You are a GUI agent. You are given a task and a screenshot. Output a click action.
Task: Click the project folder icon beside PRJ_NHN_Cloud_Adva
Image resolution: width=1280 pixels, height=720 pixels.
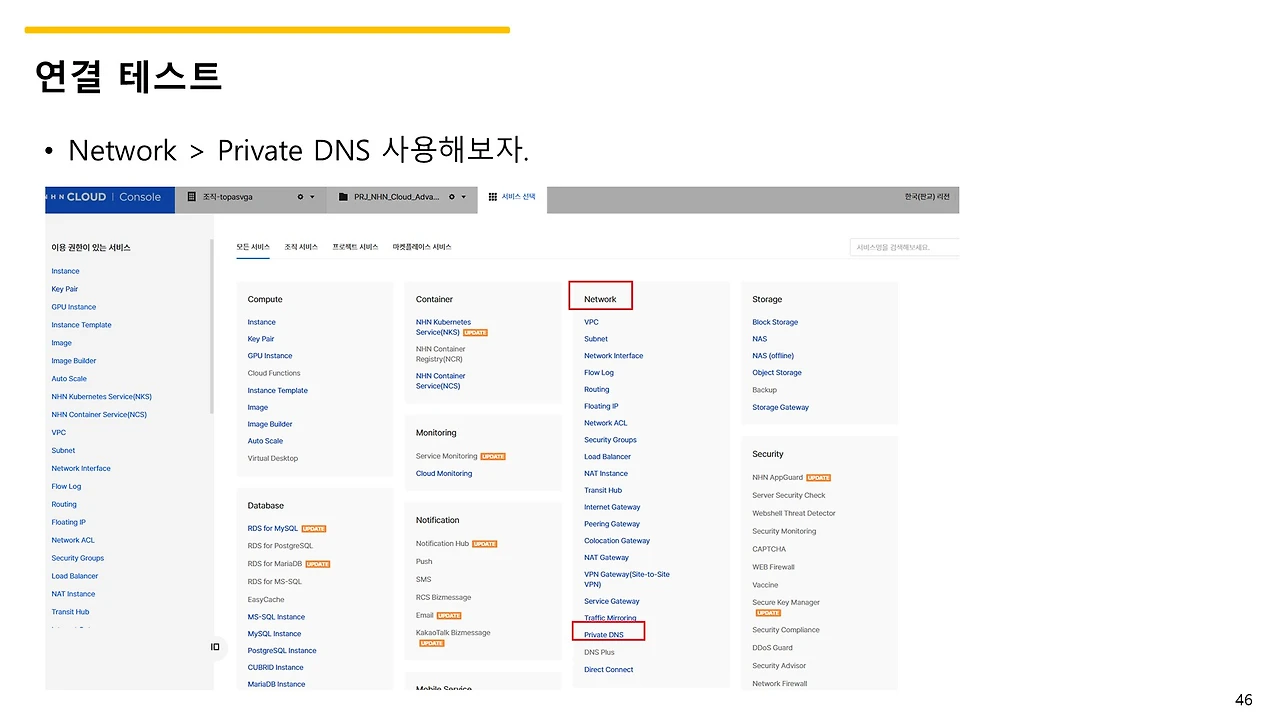pyautogui.click(x=343, y=197)
